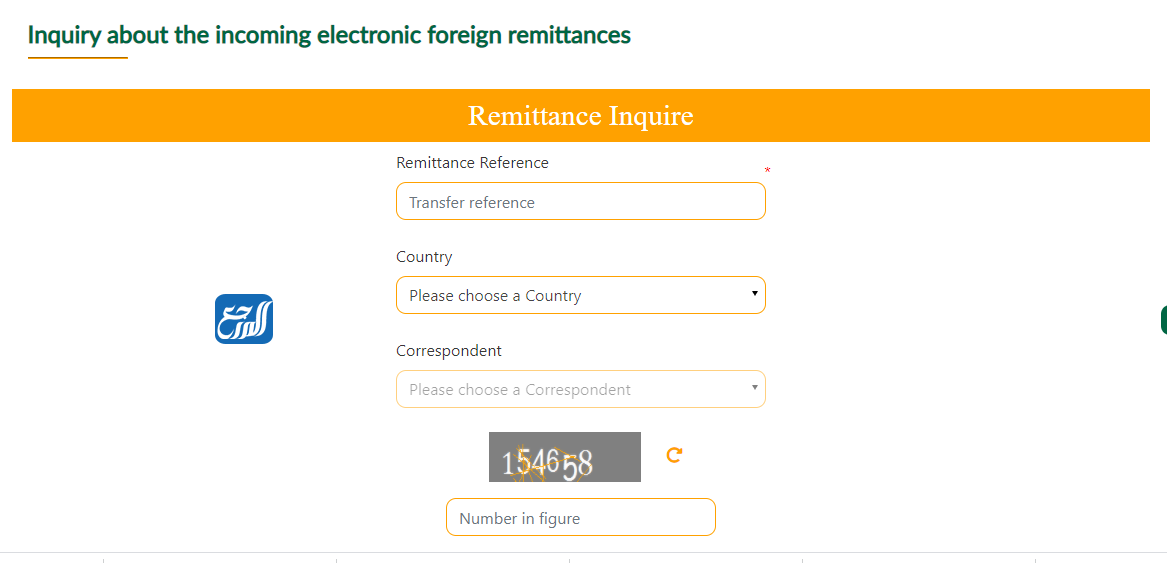Click the bottom horizontal divider line
The image size is (1167, 563).
click(580, 552)
